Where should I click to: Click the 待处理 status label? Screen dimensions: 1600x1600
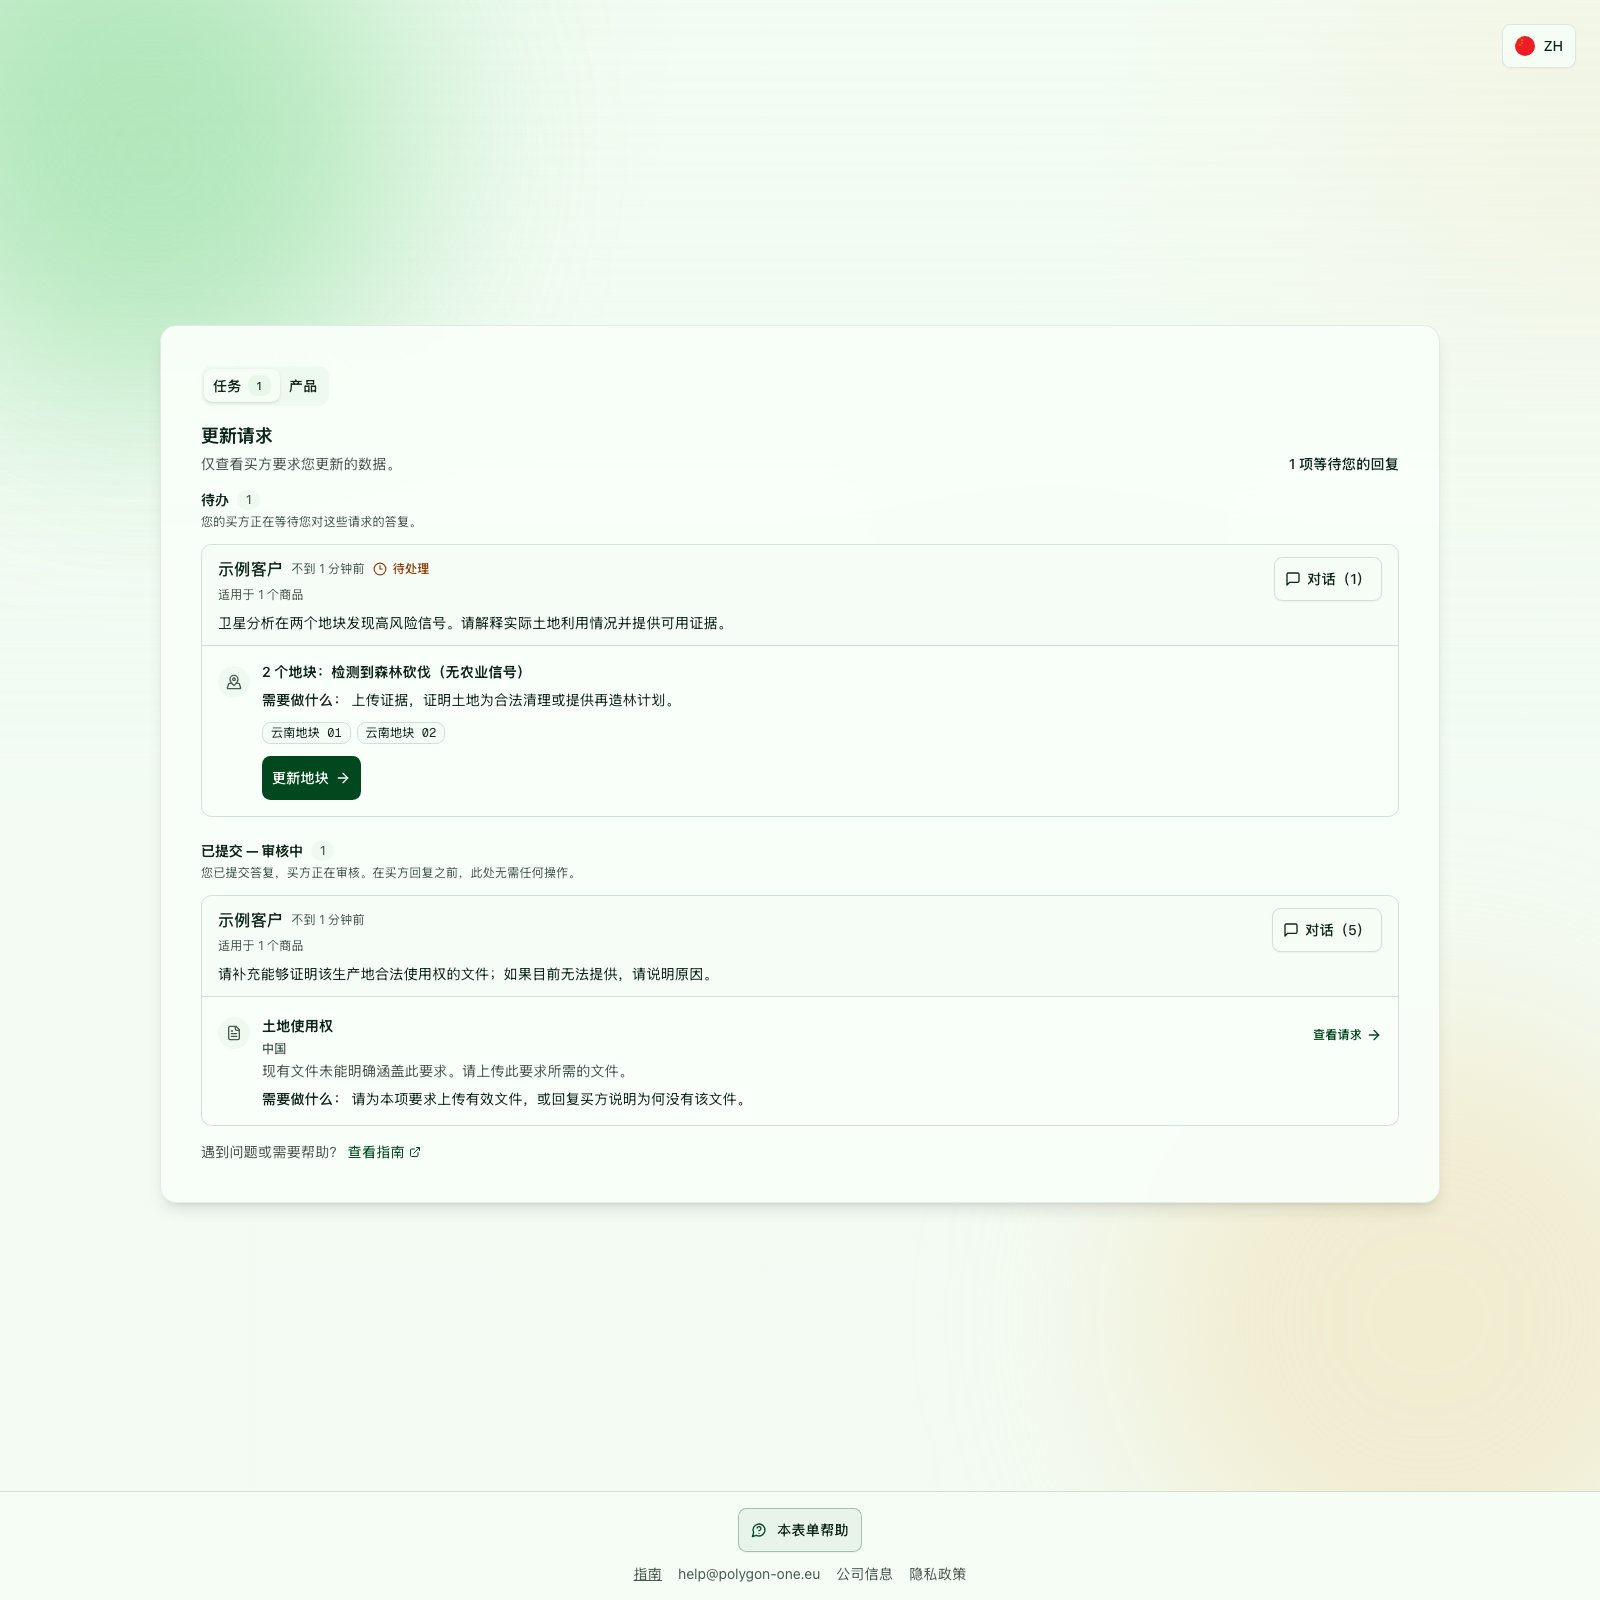[411, 569]
